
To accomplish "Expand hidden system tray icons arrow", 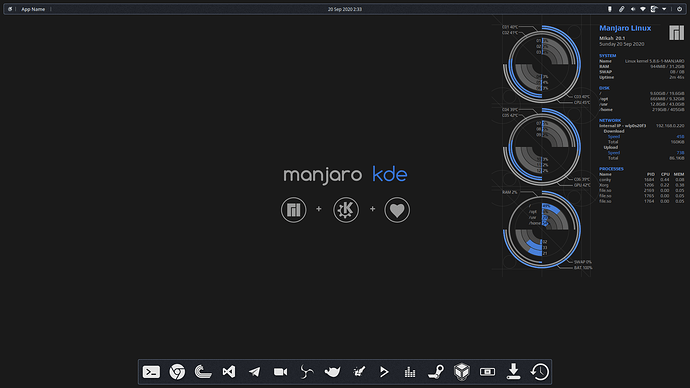I will (x=664, y=9).
